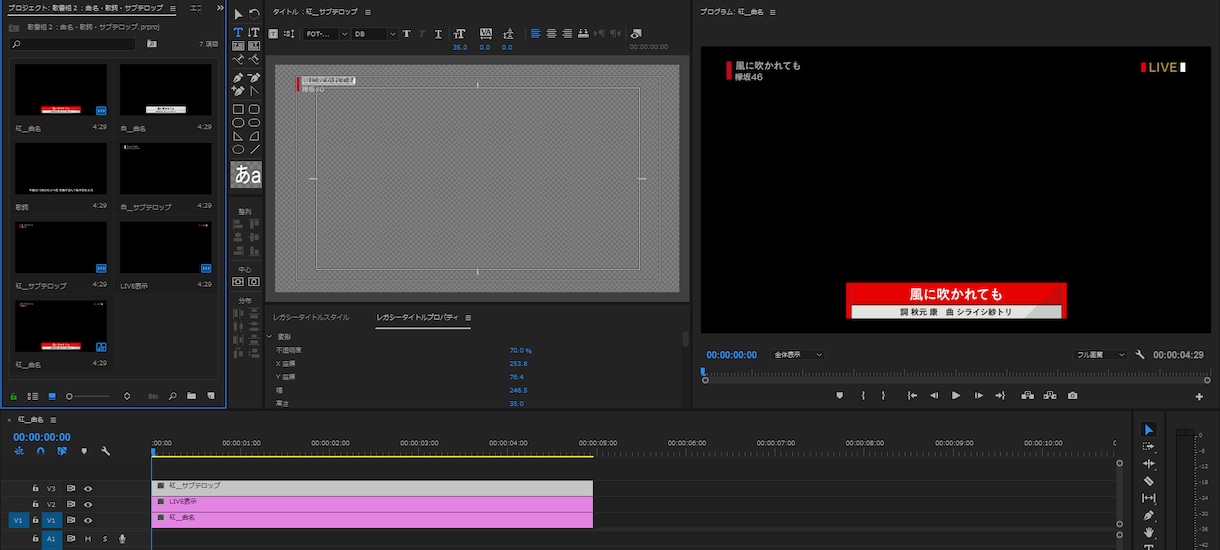Step forward one frame
This screenshot has width=1220, height=550.
pyautogui.click(x=978, y=395)
